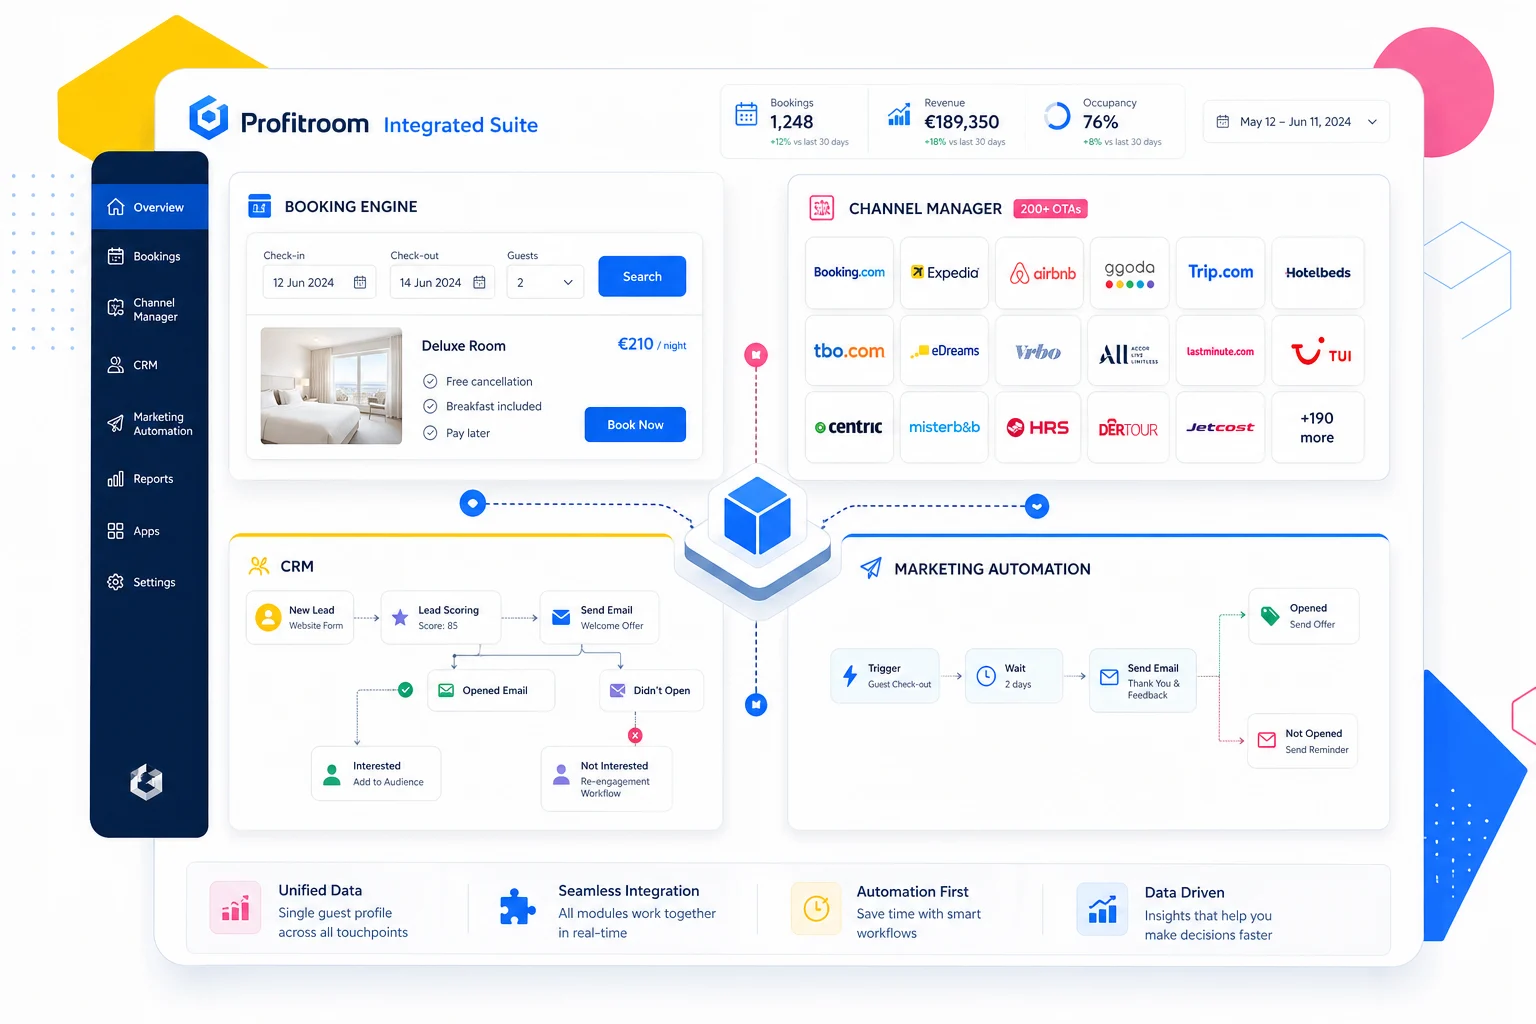Screen dimensions: 1536x1024
Task: Open the Guests dropdown
Action: point(545,283)
